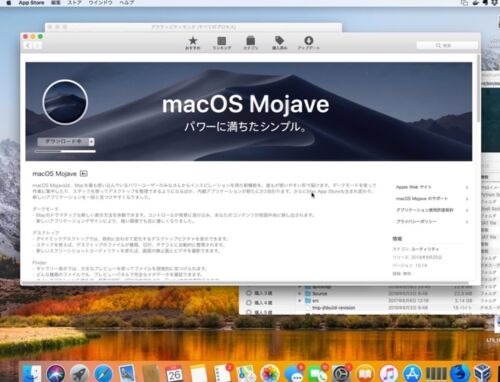Open Thunderbird blue bird icon in Dock
Viewport: 500px width, 382px height.
coord(460,373)
